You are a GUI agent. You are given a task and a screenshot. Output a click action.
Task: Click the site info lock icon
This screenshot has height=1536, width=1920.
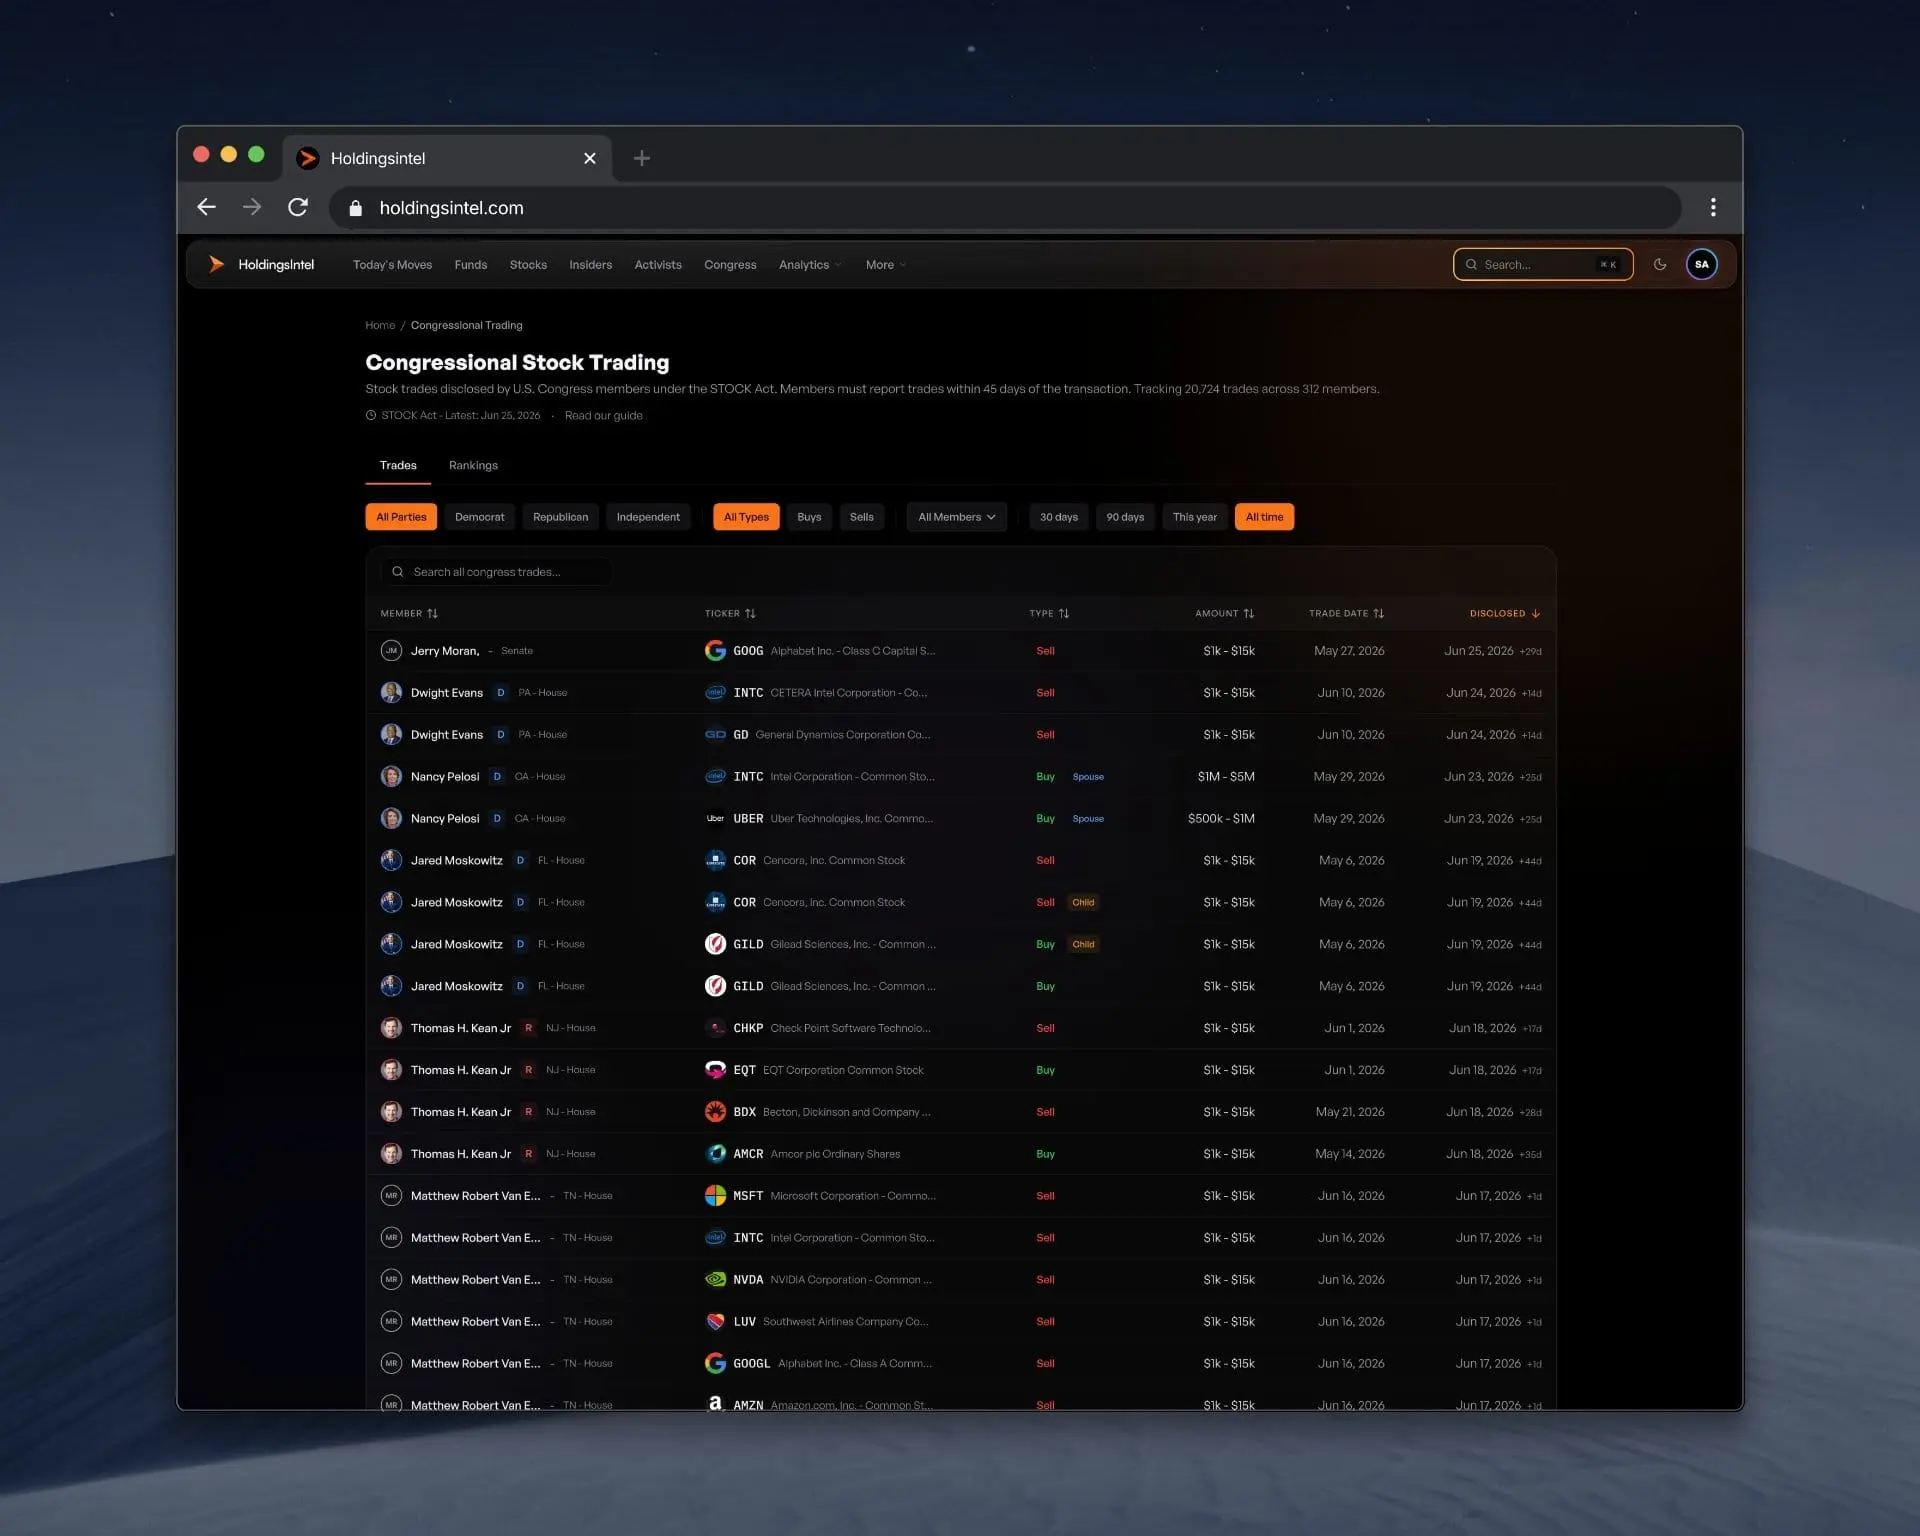point(355,208)
